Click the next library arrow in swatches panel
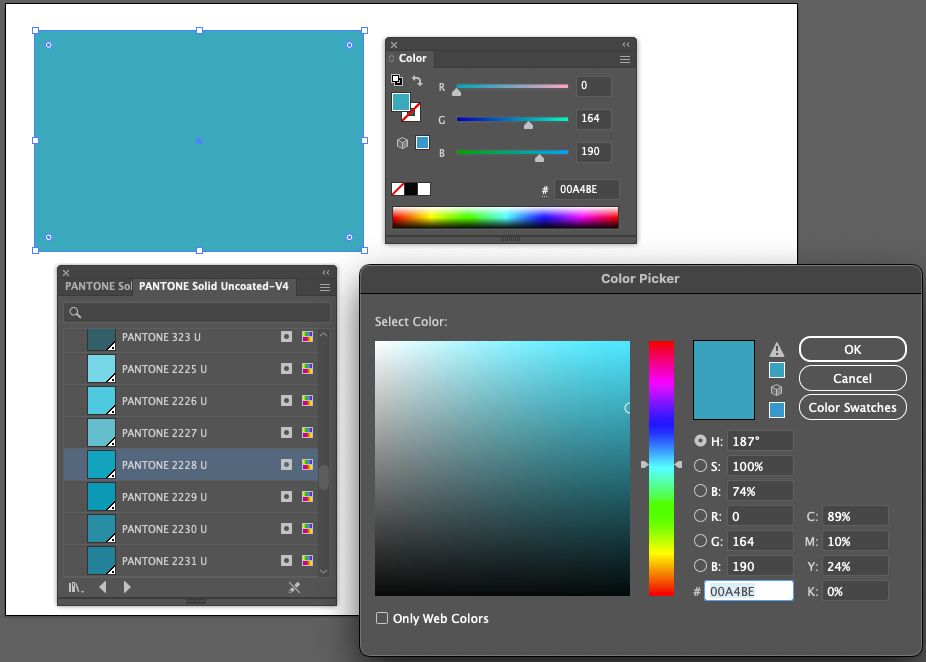 tap(126, 586)
